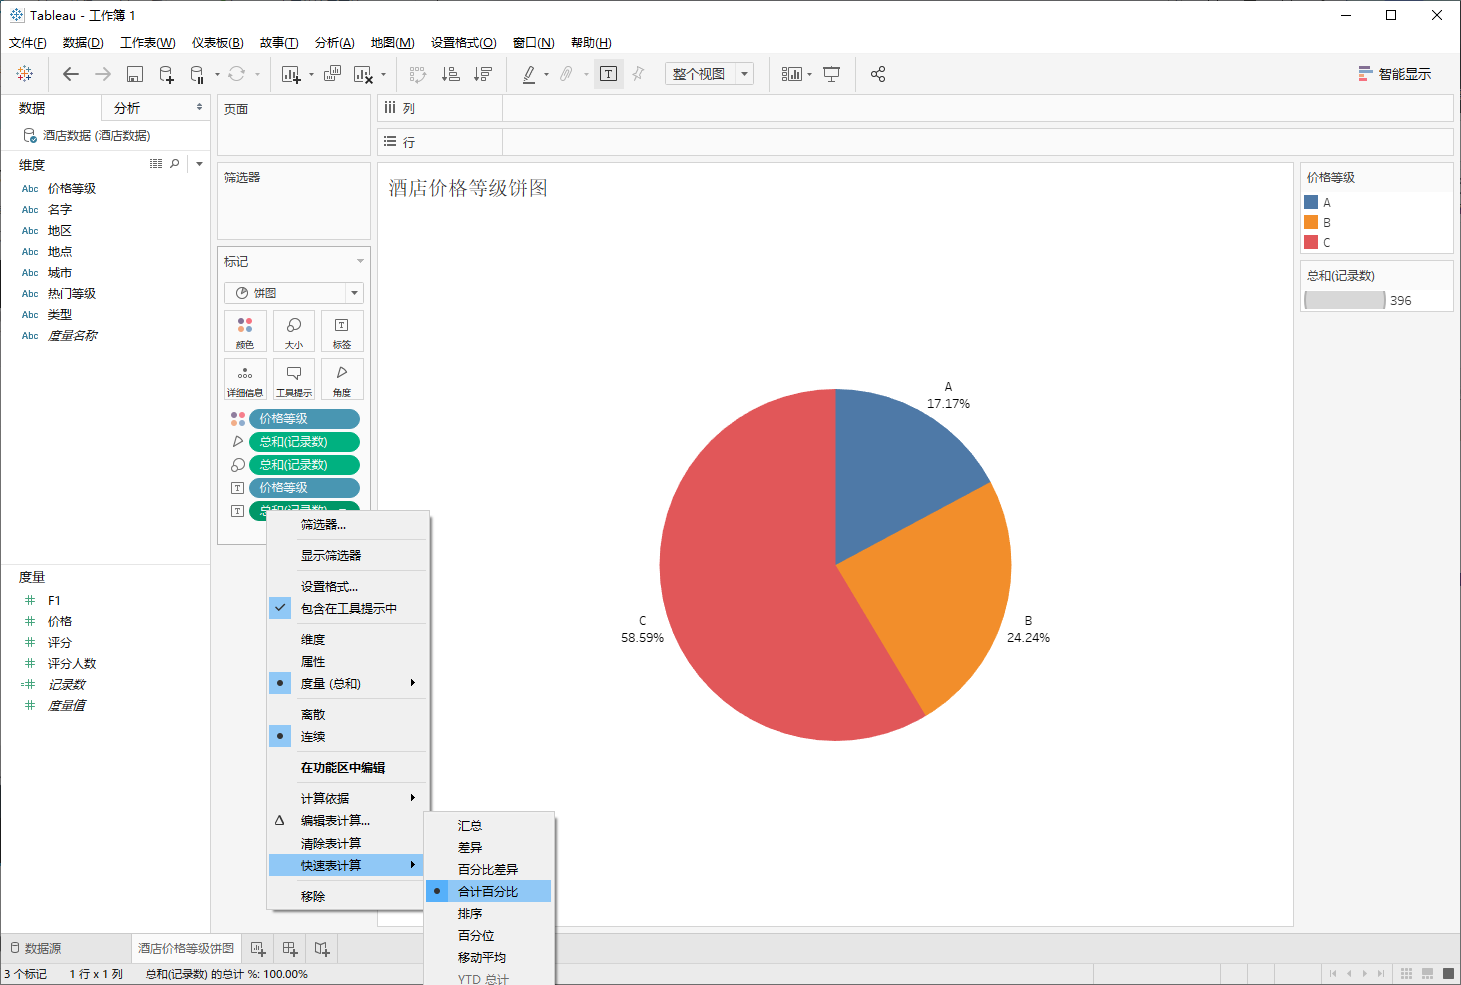
Task: Swap rows and columns icon
Action: coord(418,74)
